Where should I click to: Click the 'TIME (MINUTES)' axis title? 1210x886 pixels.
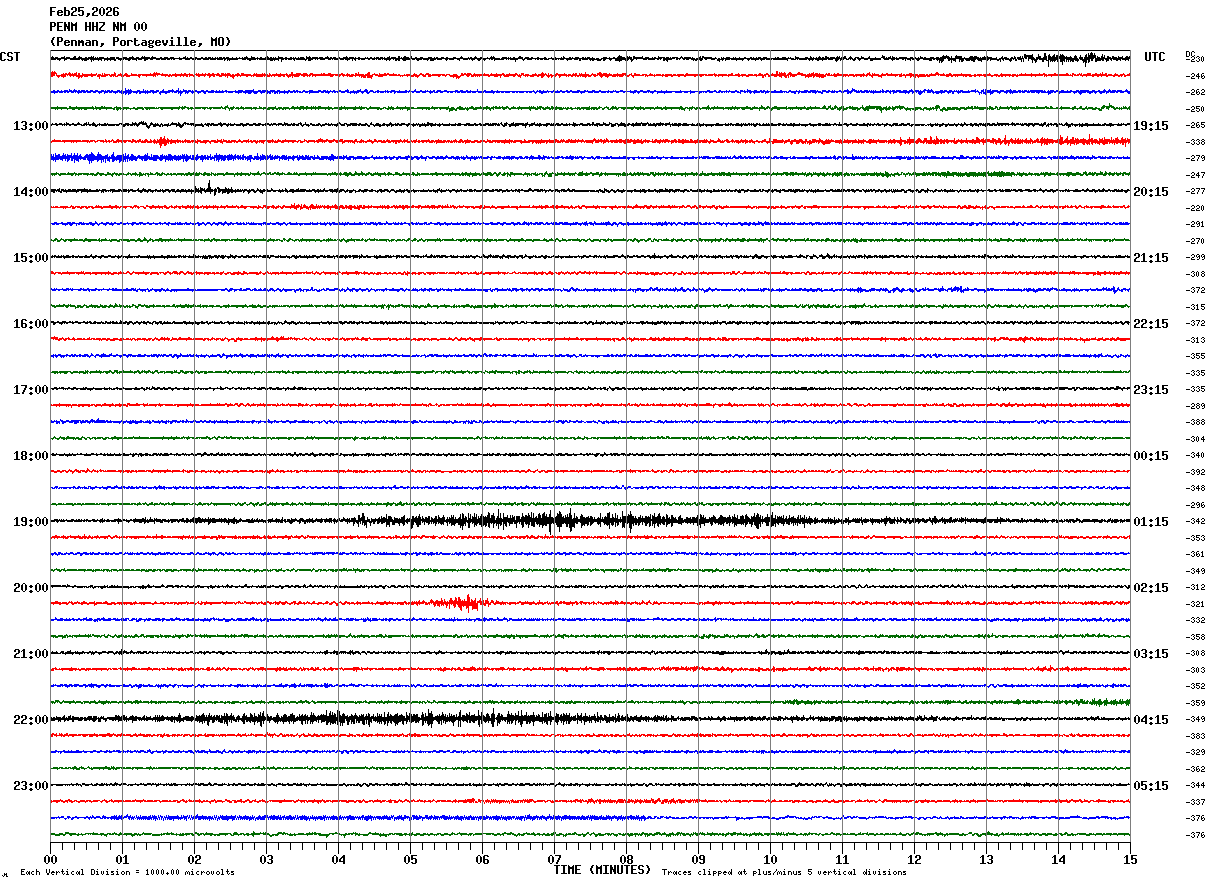pyautogui.click(x=602, y=870)
